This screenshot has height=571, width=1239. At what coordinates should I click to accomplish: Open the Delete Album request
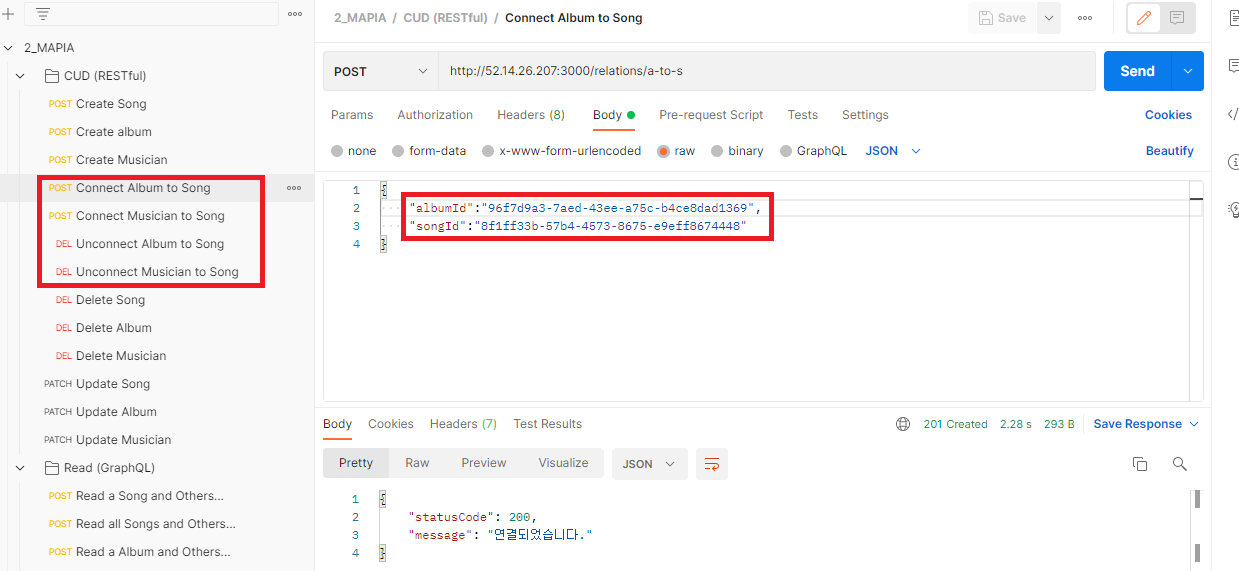114,328
